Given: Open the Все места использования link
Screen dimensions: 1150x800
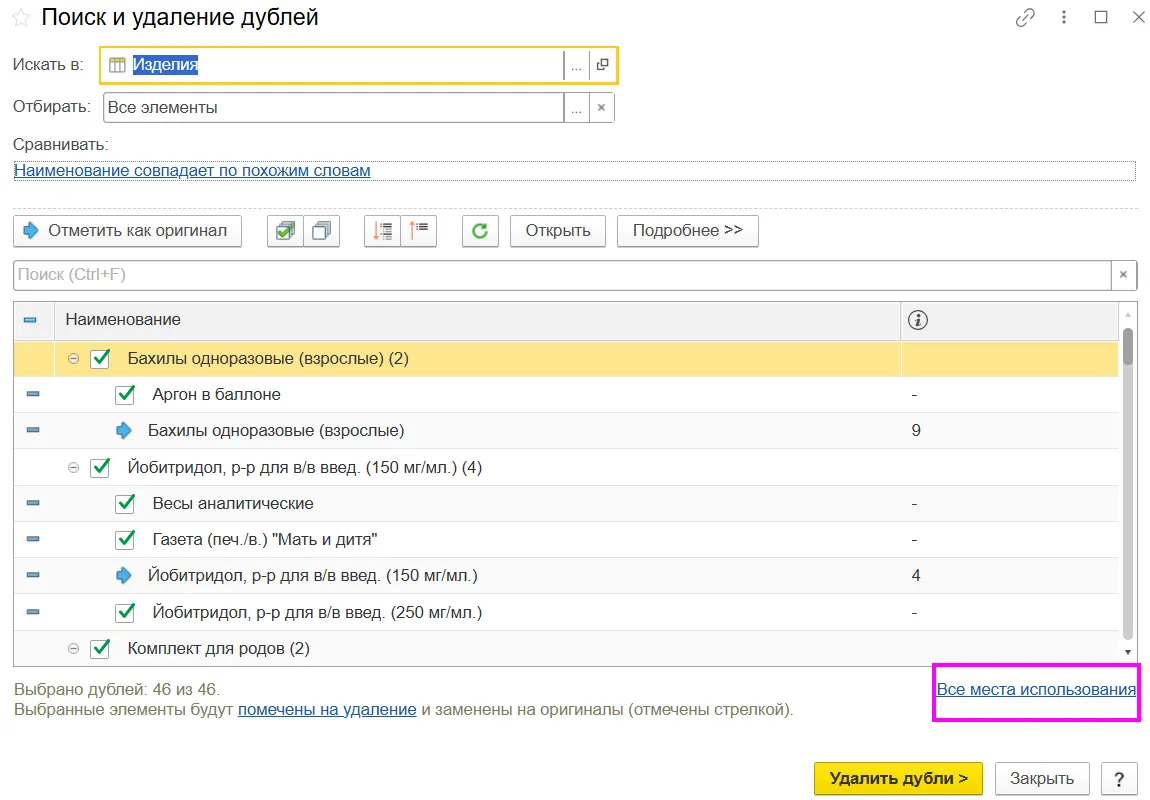Looking at the screenshot, I should tap(1036, 690).
